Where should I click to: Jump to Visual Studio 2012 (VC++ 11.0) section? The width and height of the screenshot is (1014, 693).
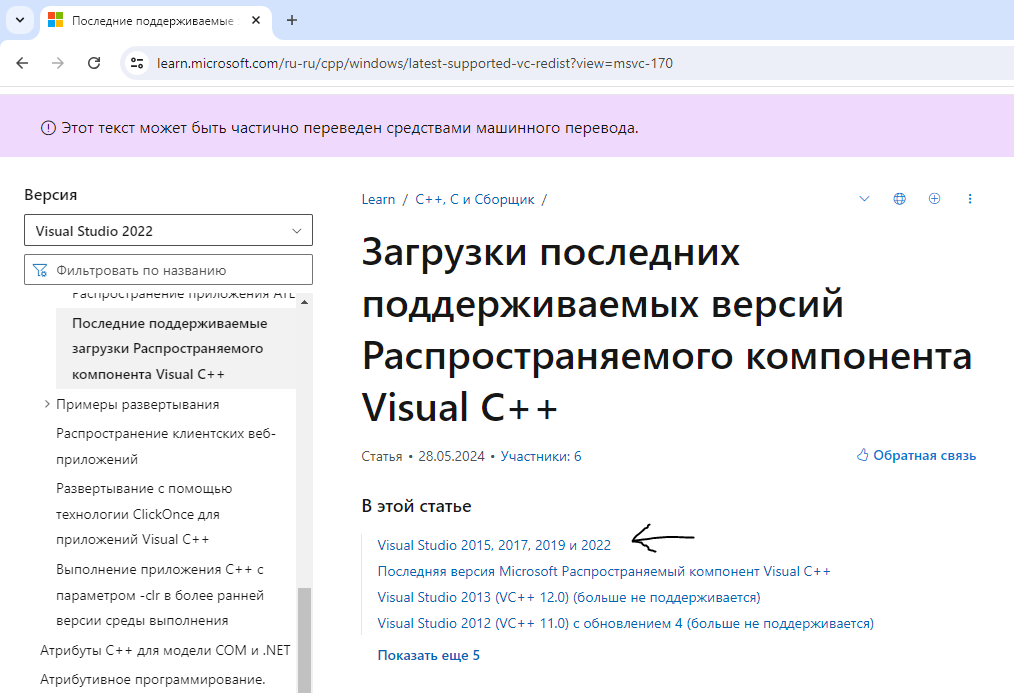point(625,623)
